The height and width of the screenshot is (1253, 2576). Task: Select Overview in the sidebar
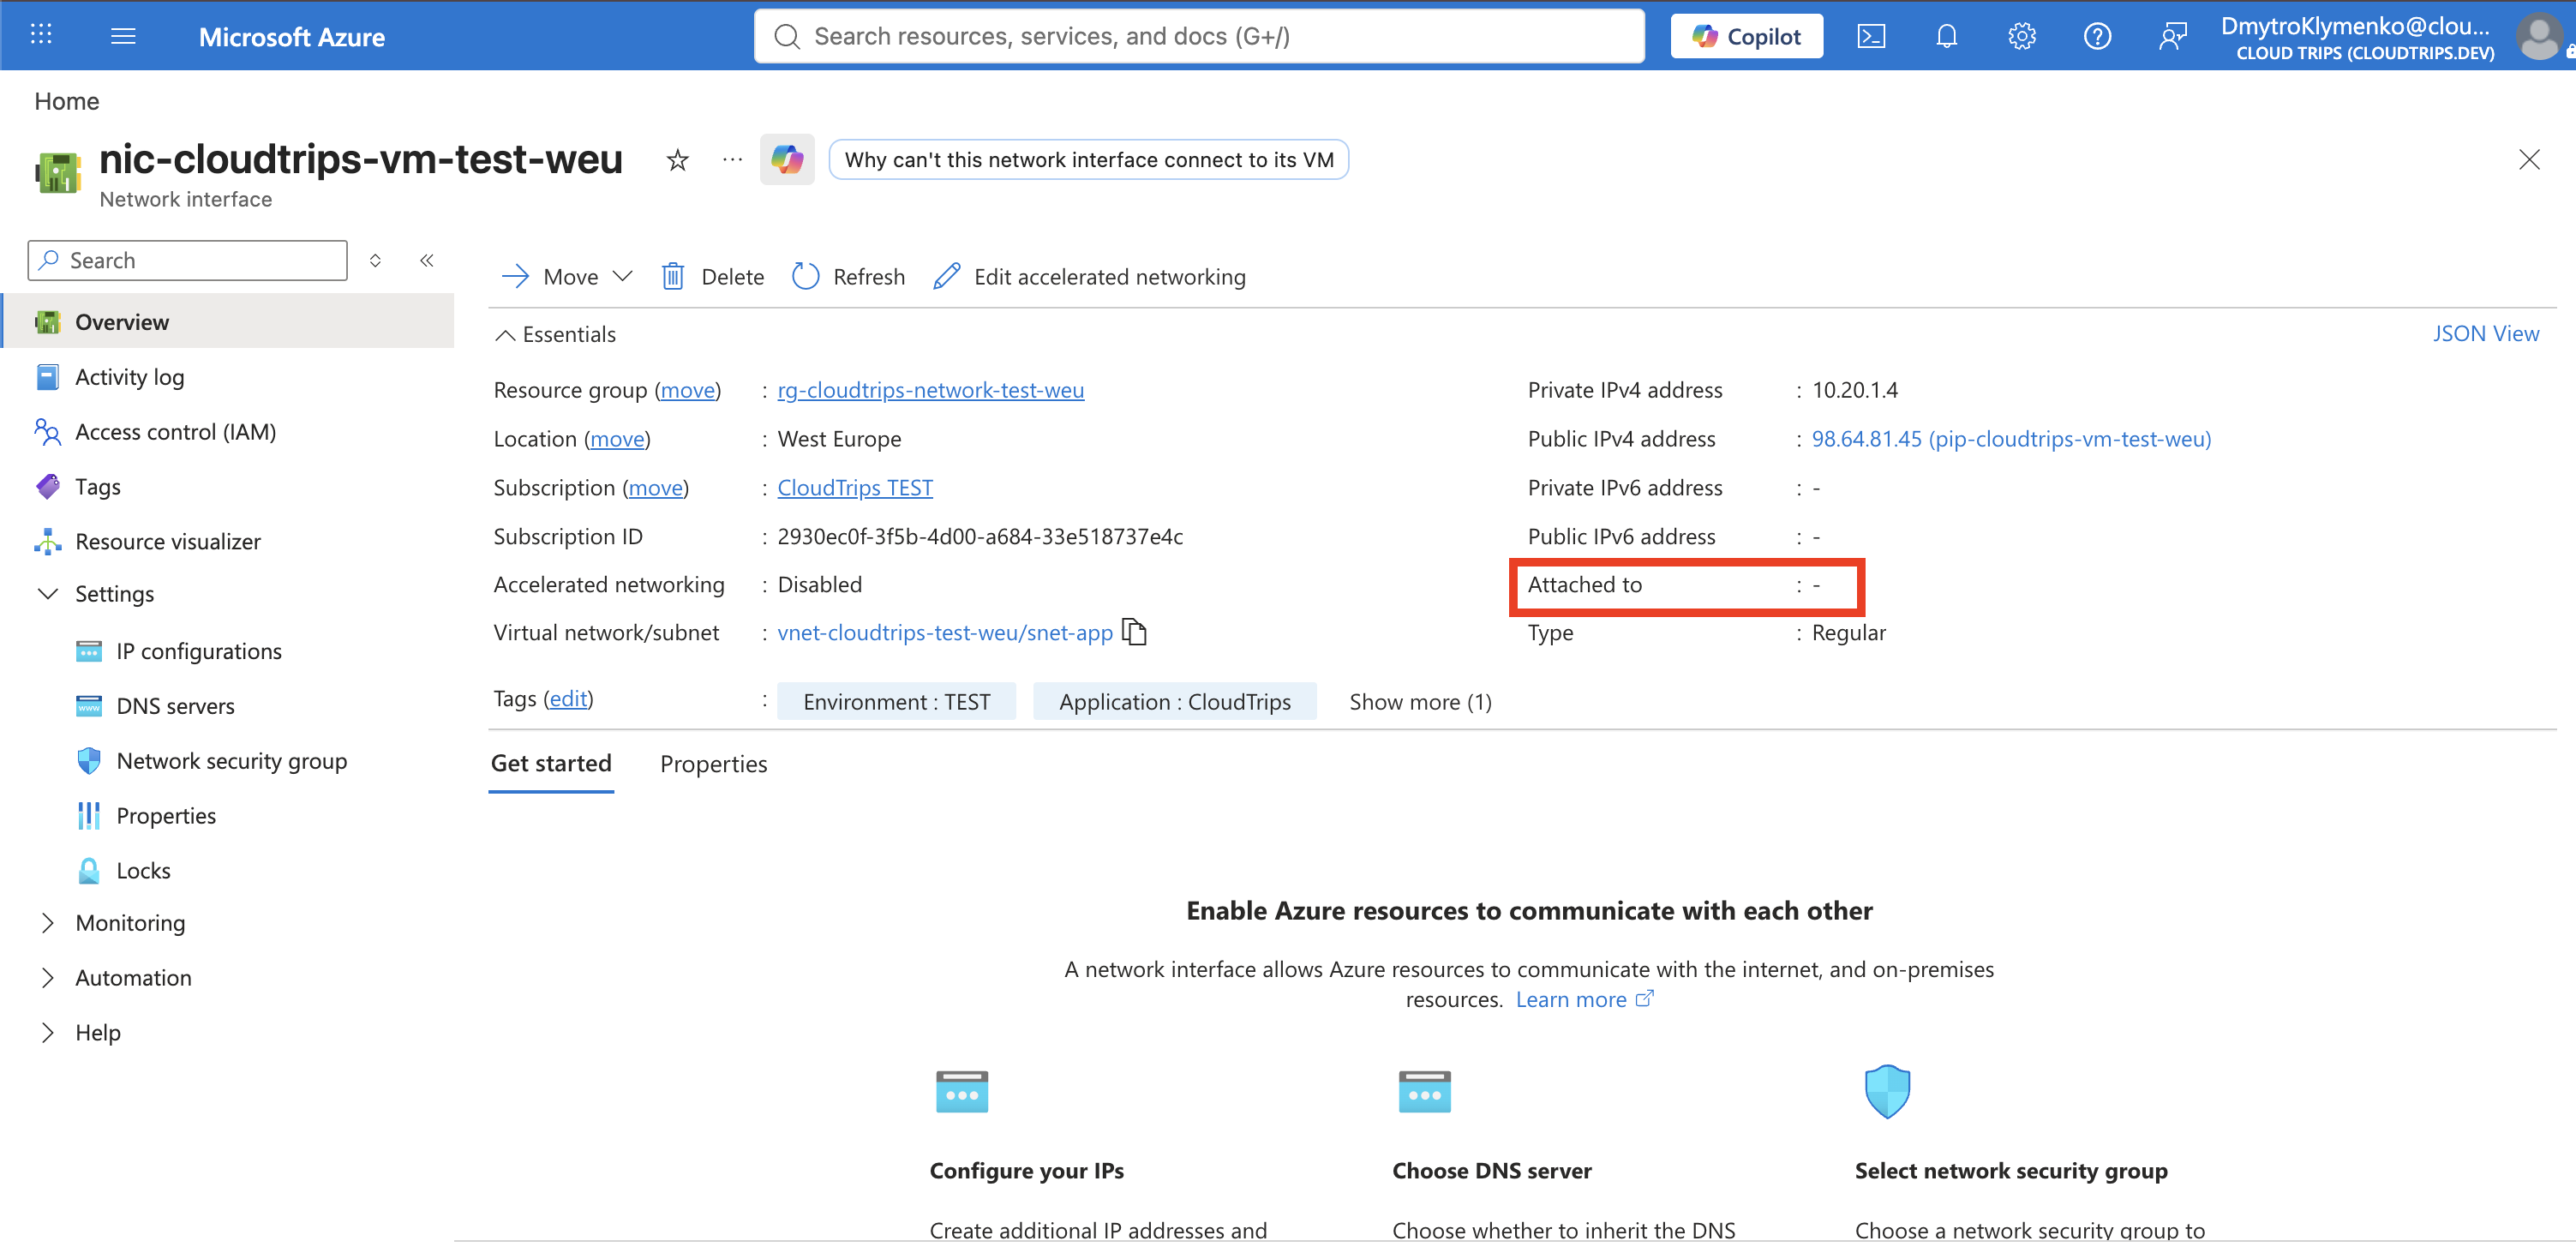coord(229,321)
